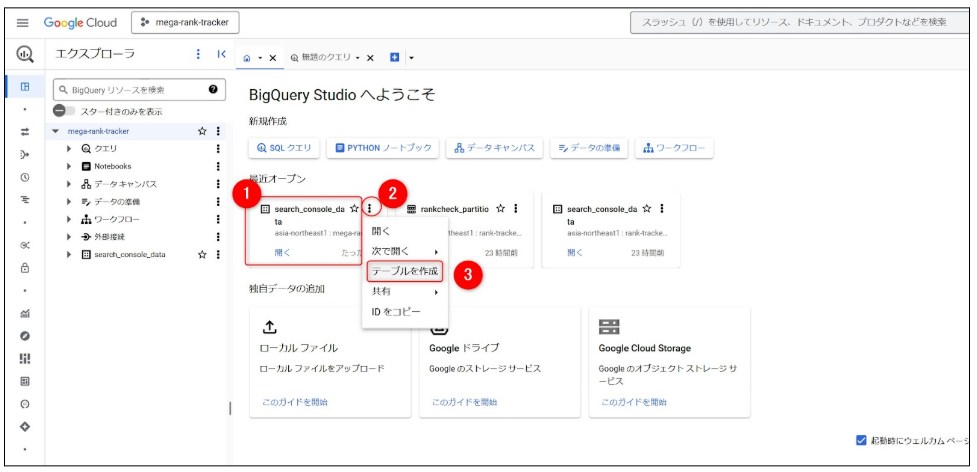Open the Explorer panel three-dot menu
This screenshot has width=977, height=472.
[198, 54]
